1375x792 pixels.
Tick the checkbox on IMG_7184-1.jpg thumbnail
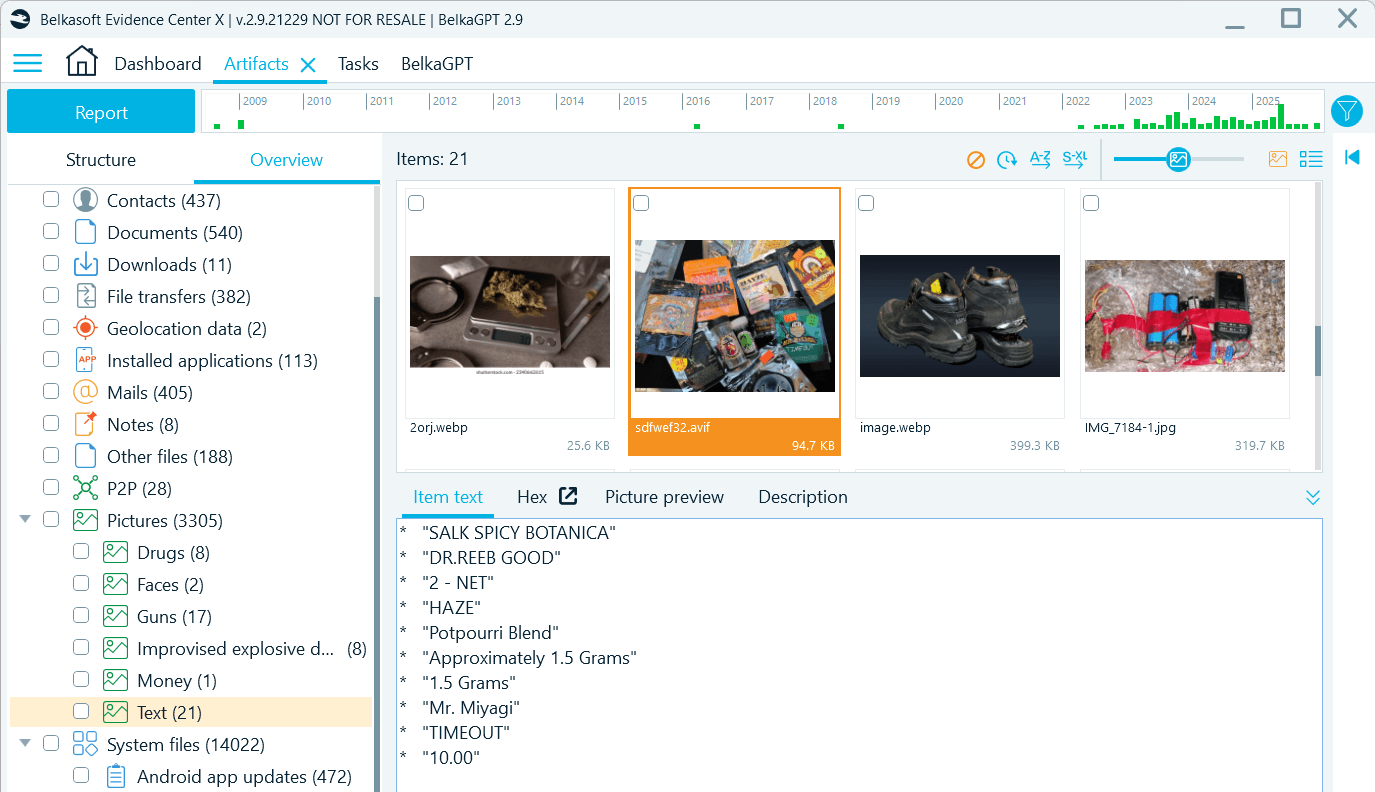coord(1091,203)
